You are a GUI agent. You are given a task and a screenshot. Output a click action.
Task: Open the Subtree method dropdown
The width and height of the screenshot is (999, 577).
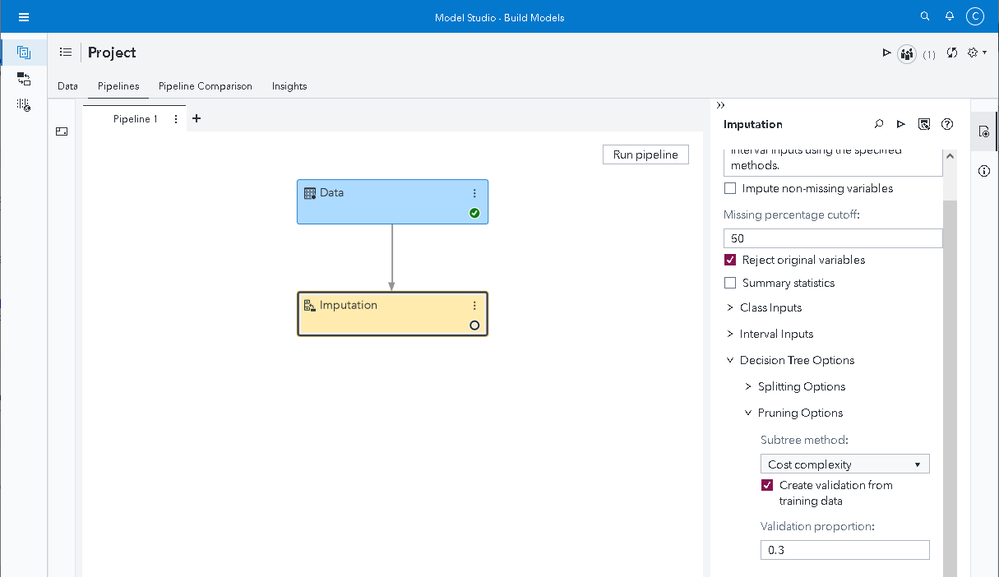844,464
